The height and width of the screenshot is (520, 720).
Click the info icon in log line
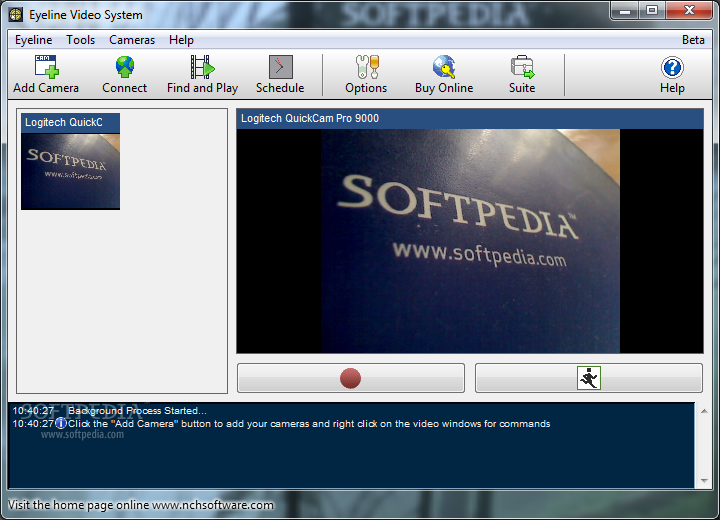[x=61, y=423]
